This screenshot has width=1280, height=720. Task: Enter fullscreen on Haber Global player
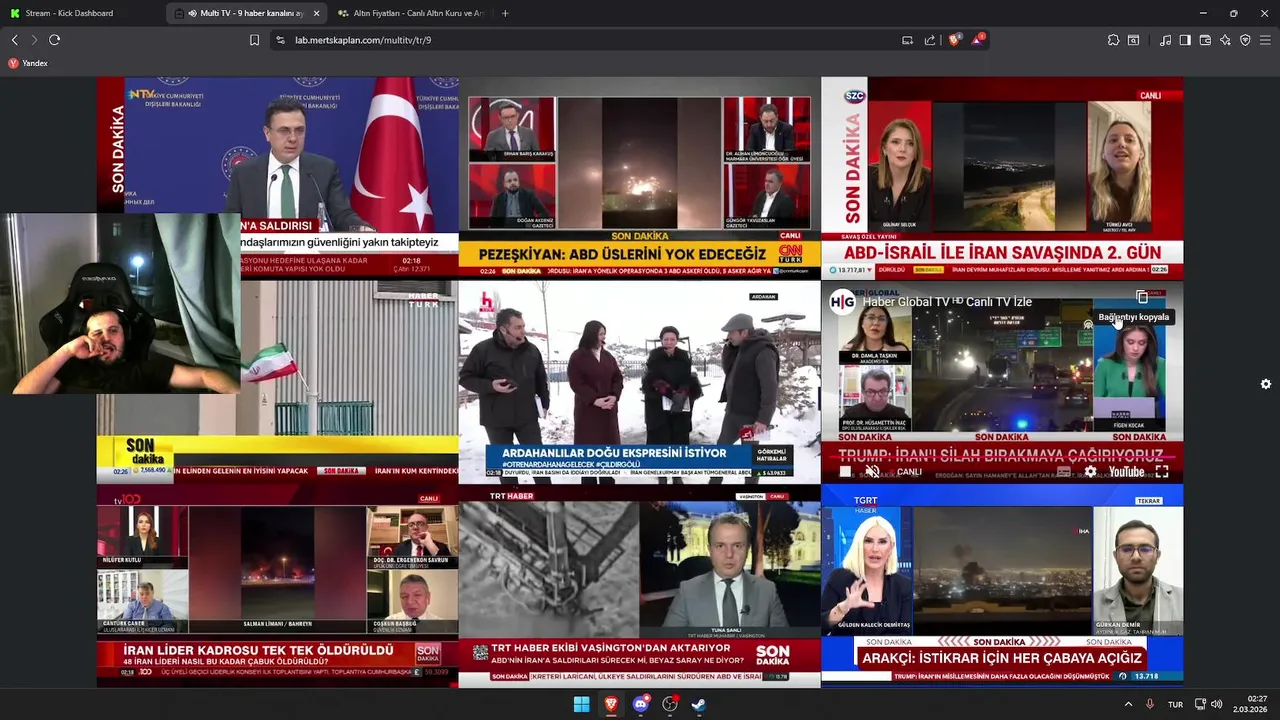(x=1162, y=472)
